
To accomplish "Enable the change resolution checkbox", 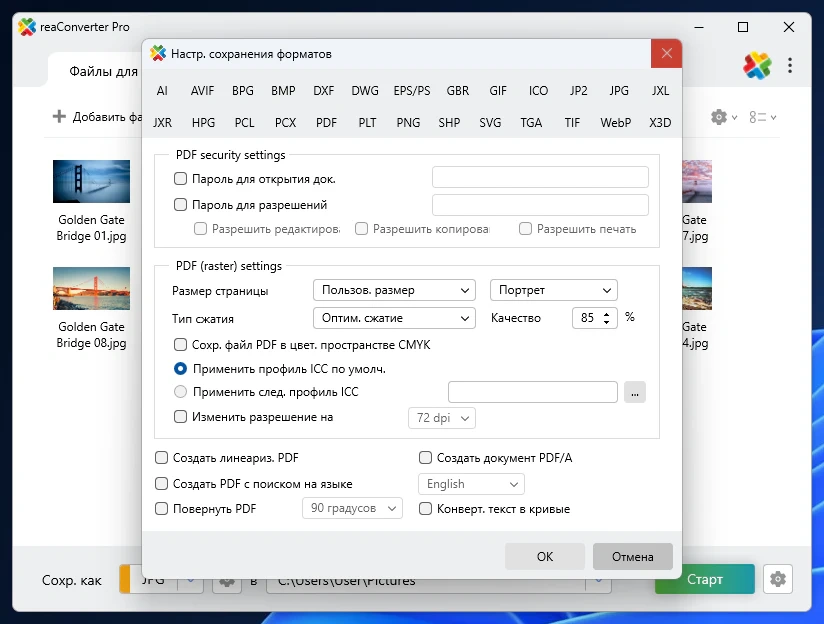I will point(180,417).
